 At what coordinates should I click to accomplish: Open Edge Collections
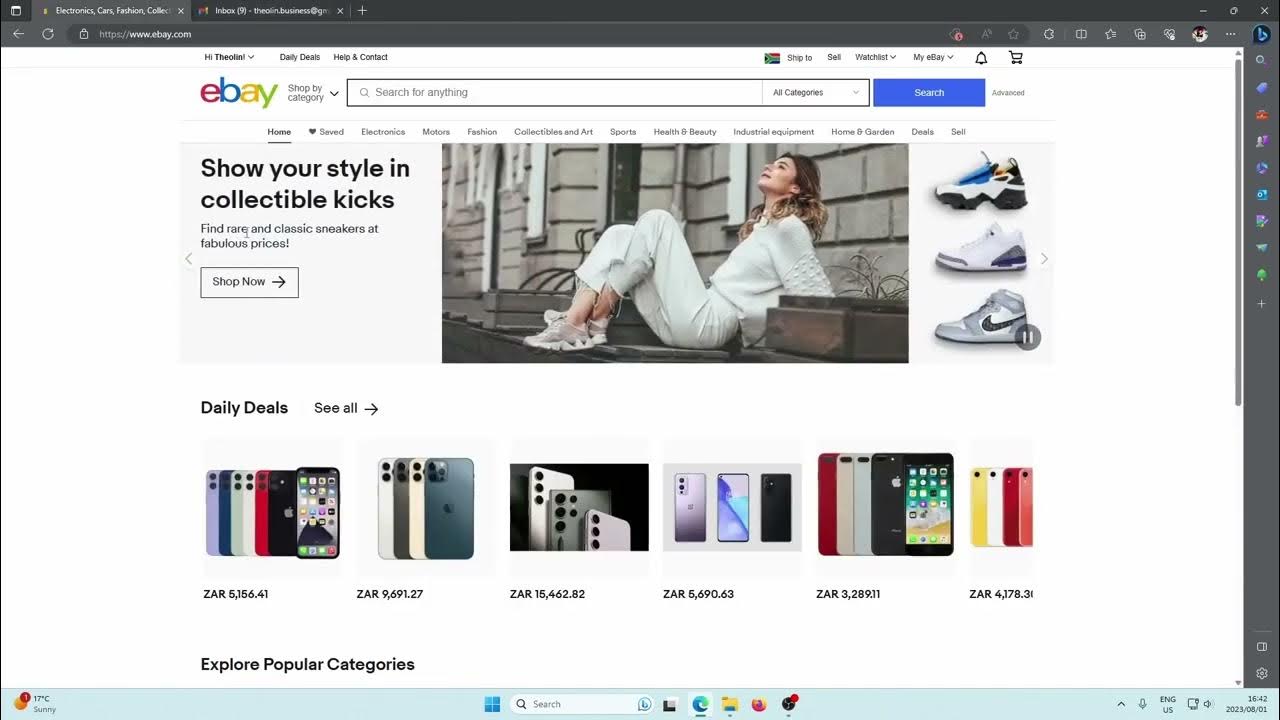1140,34
